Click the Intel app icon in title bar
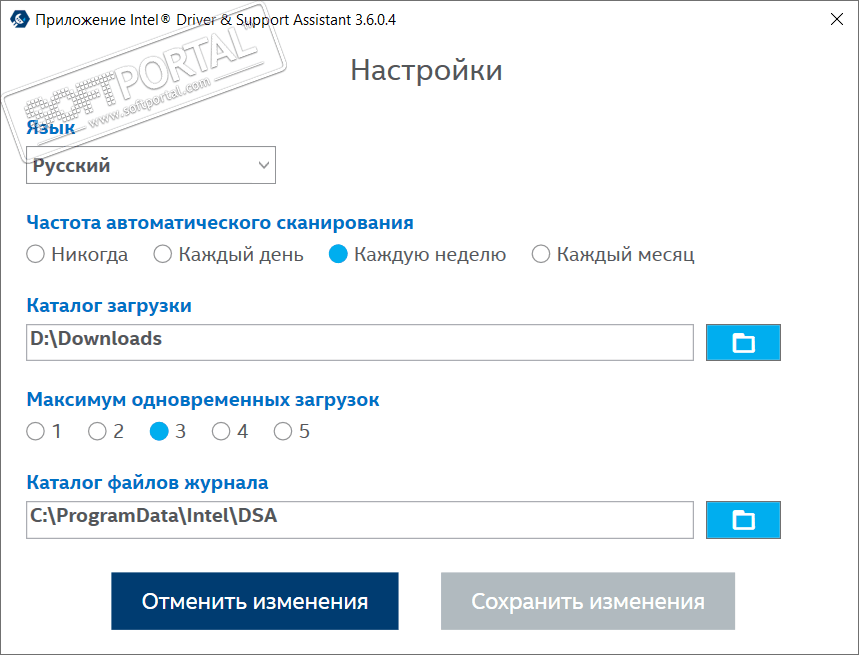 click(x=20, y=20)
